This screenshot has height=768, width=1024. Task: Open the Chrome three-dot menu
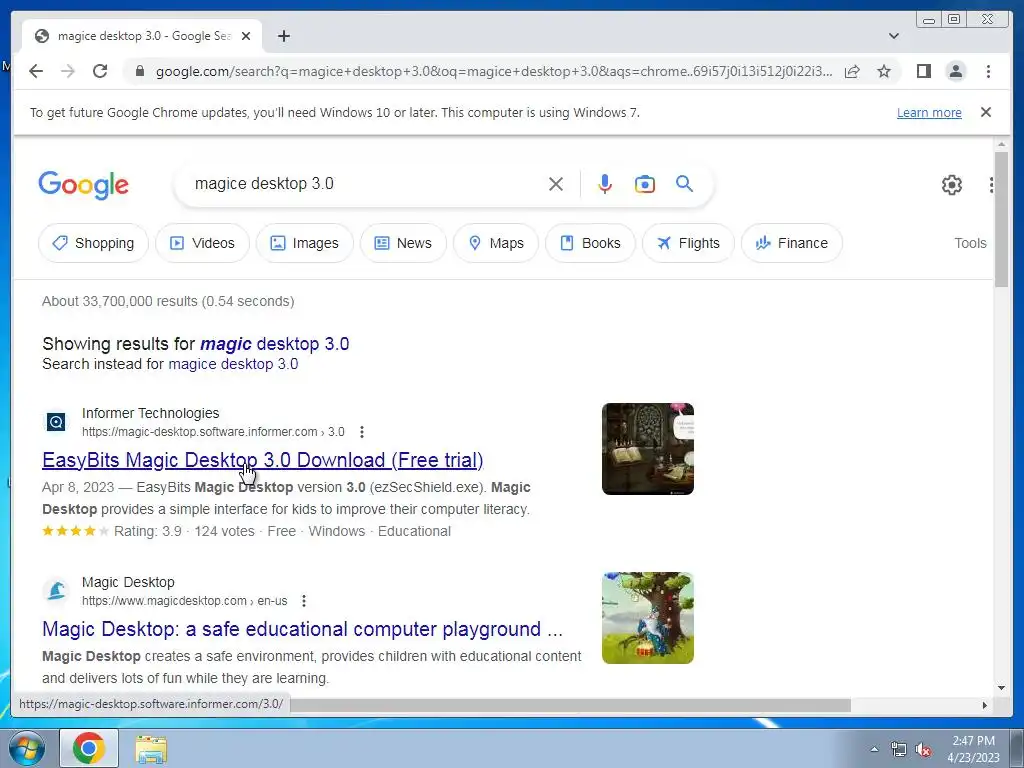click(988, 71)
